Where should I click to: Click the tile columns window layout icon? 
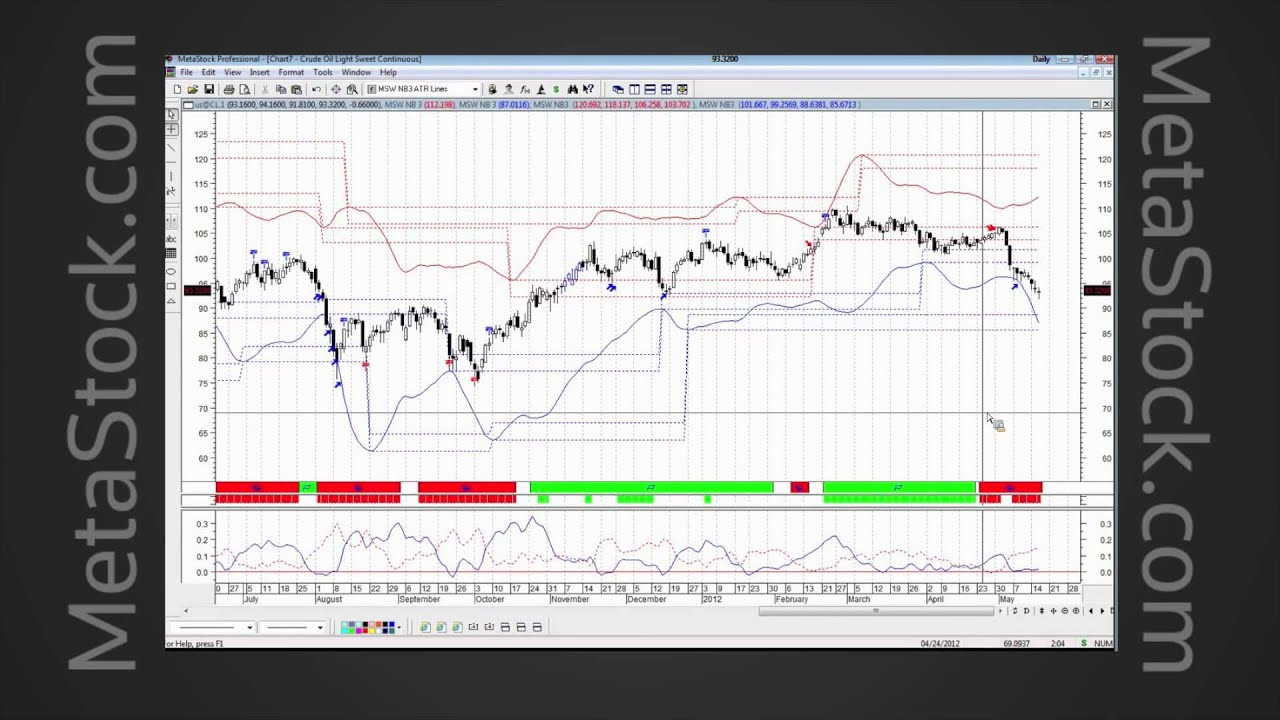[634, 89]
